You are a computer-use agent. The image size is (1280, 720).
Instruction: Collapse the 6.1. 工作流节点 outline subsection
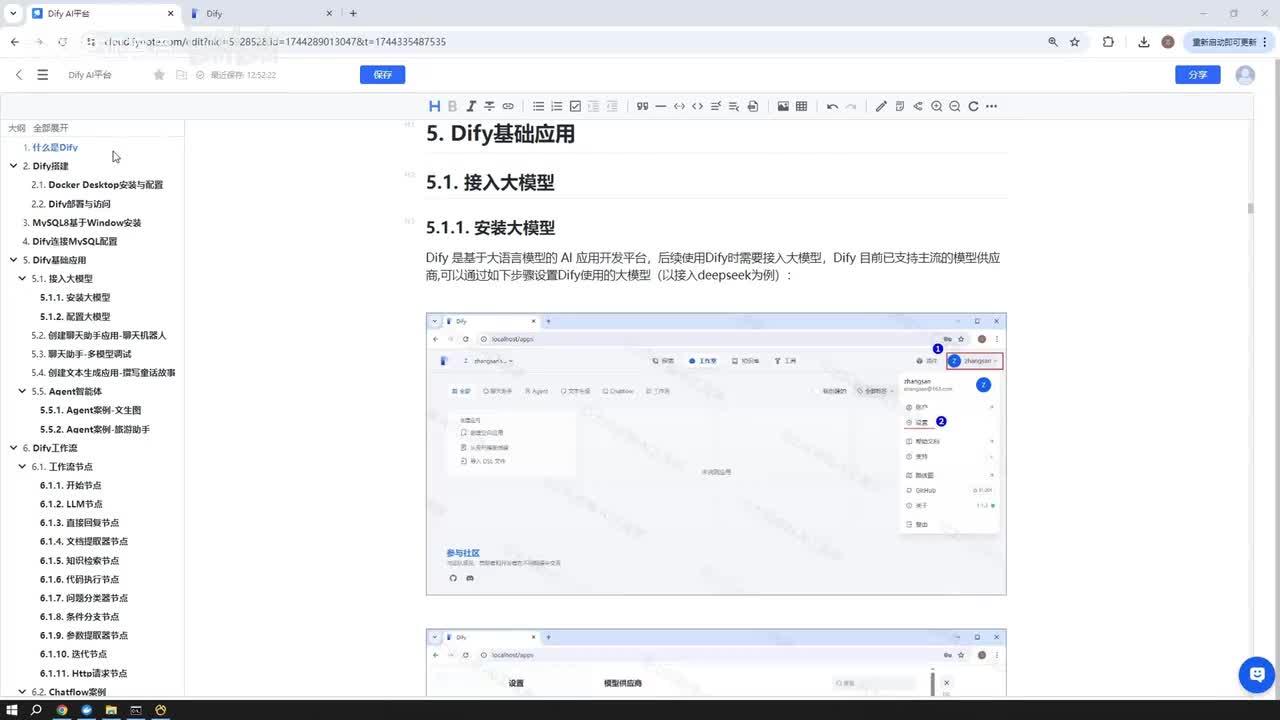tap(22, 467)
